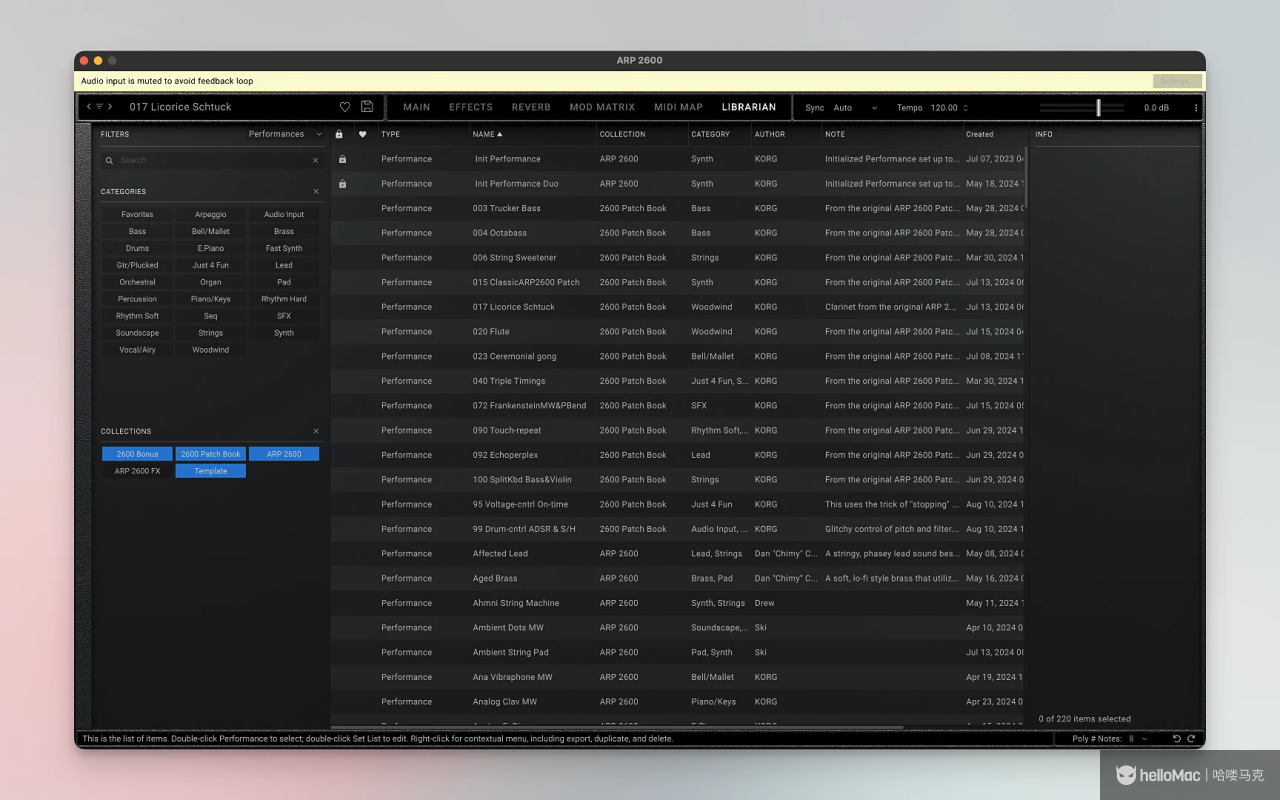
Task: Switch to the MAIN tab
Action: pos(417,107)
